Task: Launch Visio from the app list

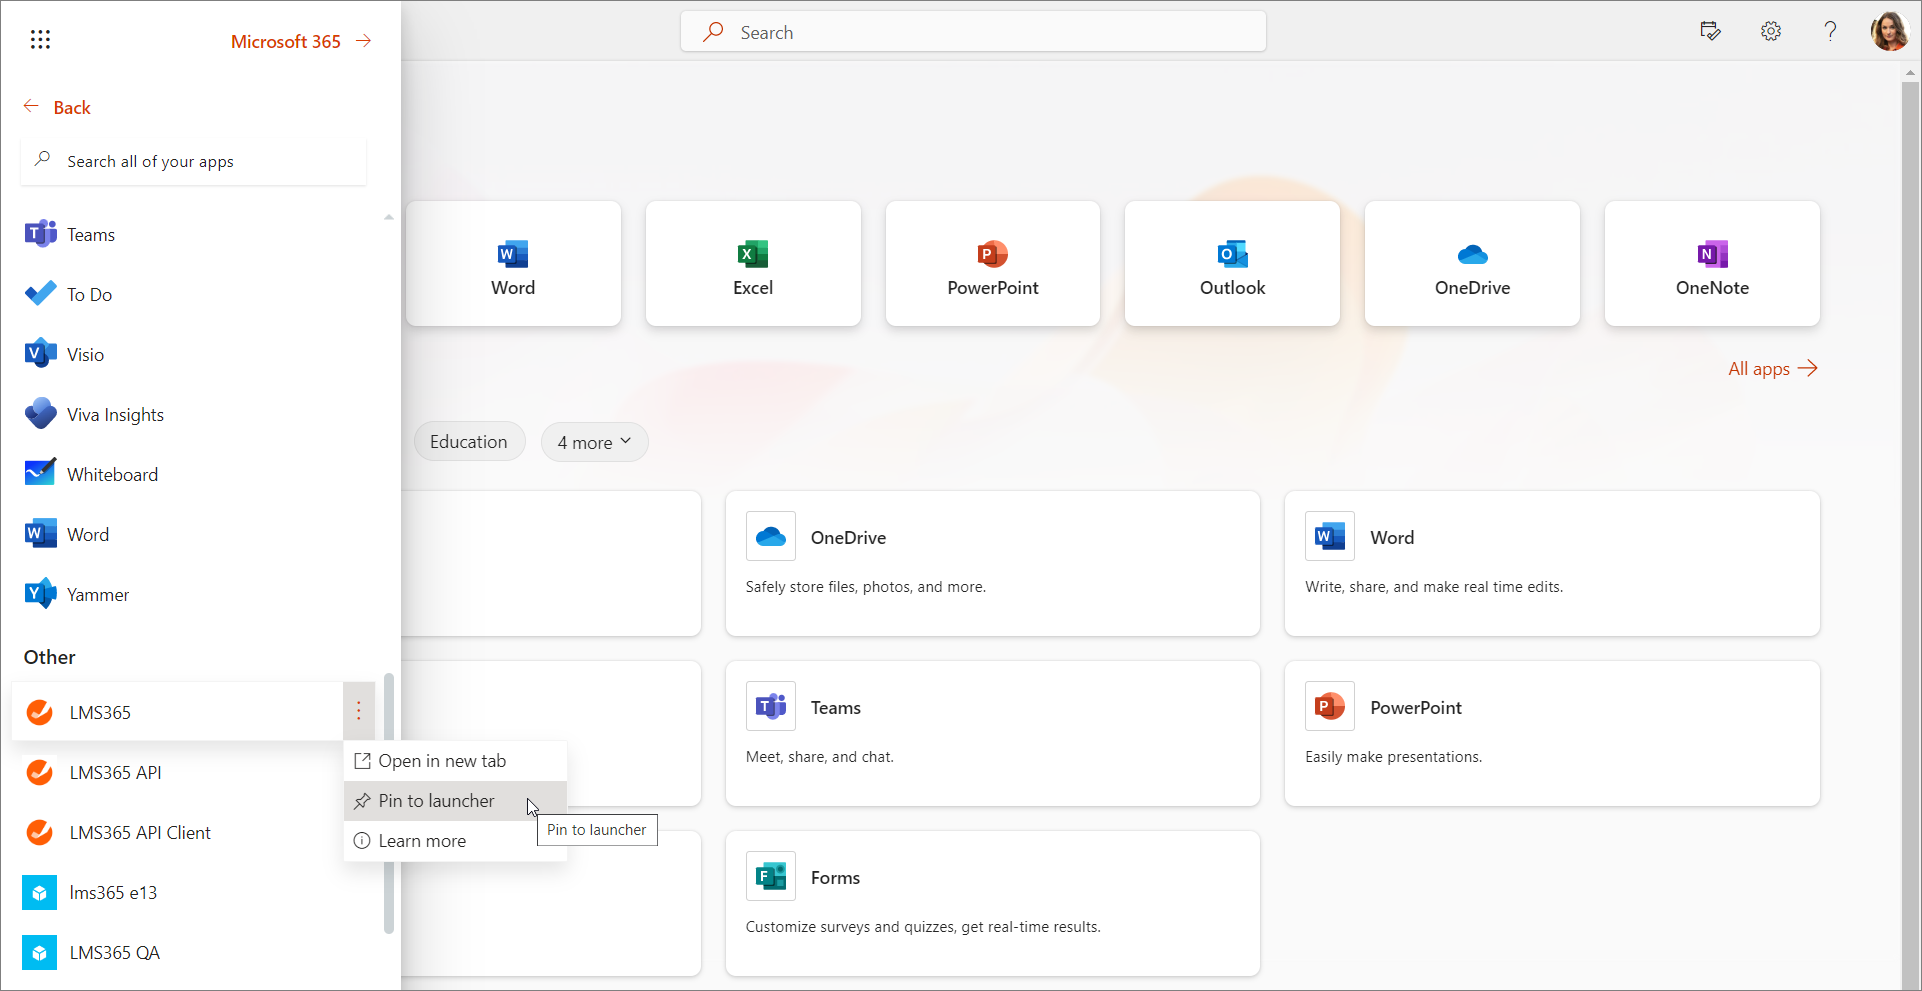Action: (x=85, y=355)
